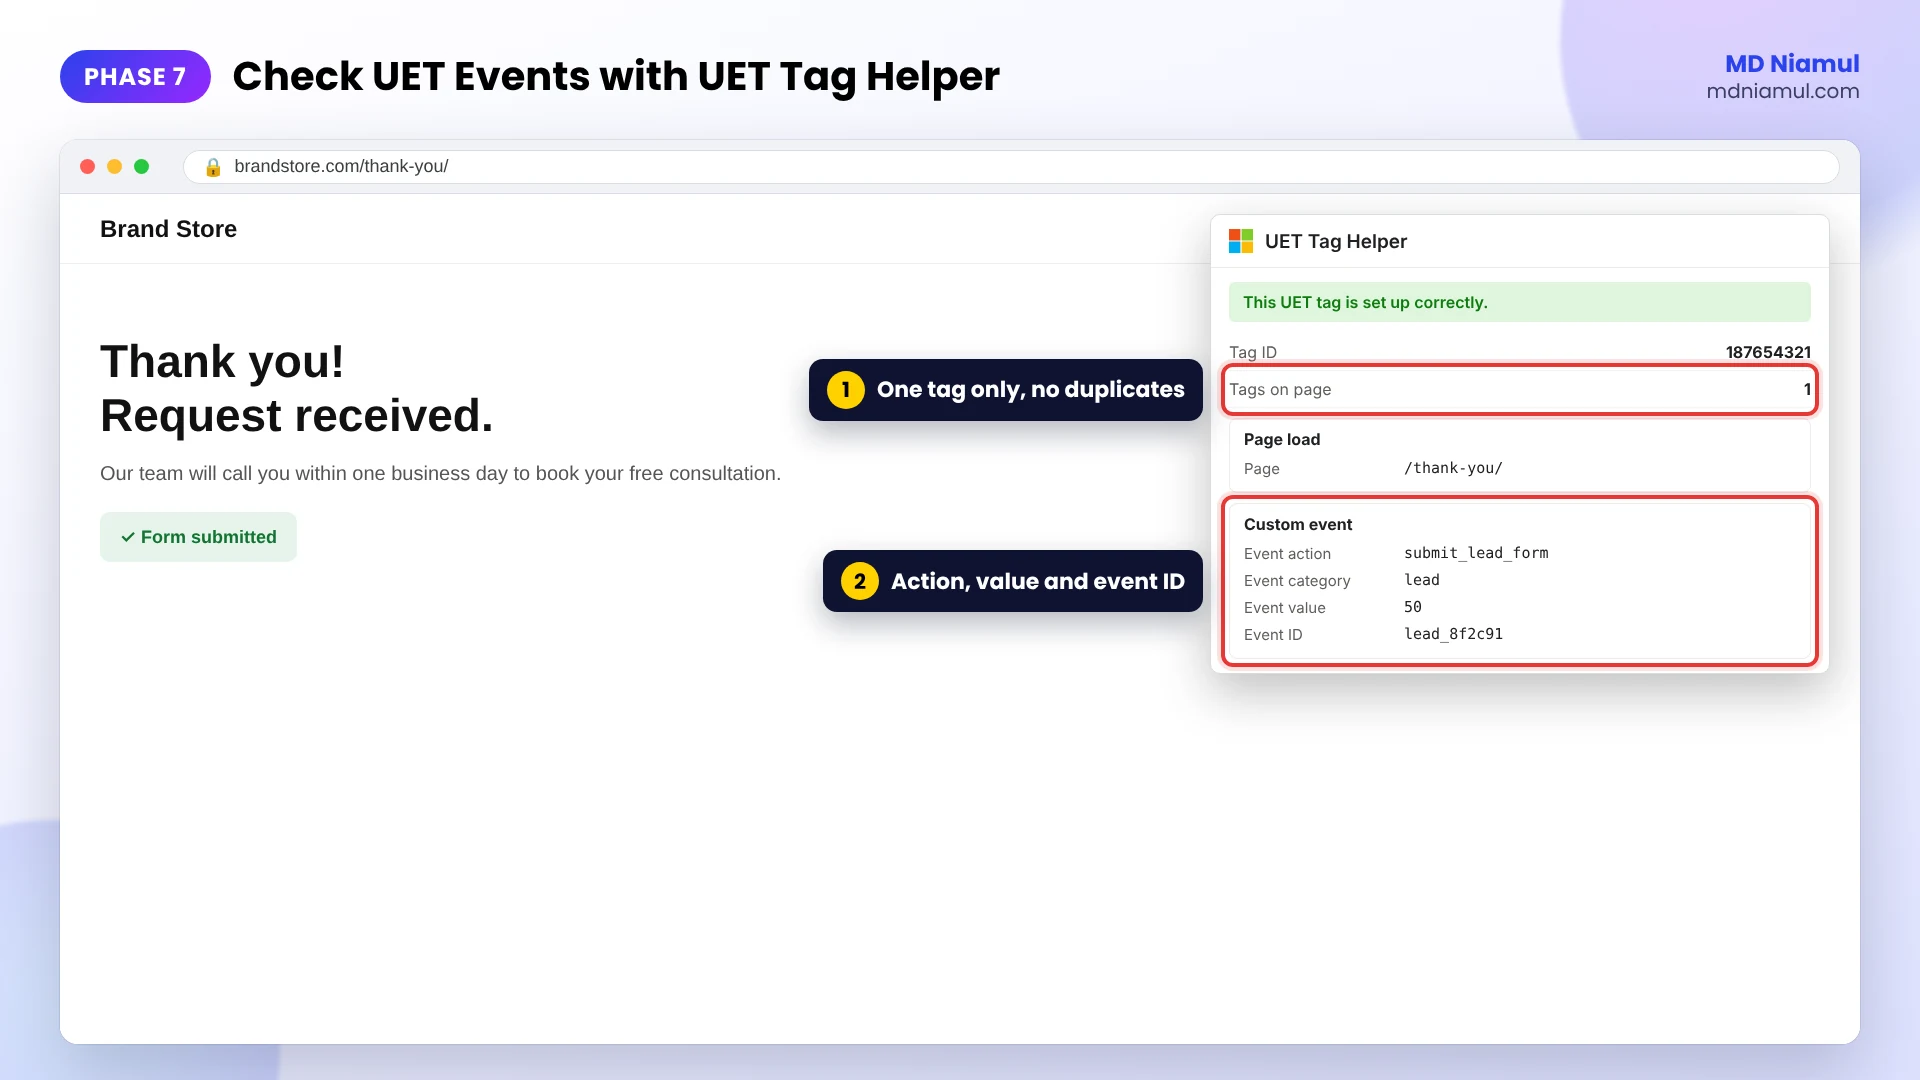The width and height of the screenshot is (1920, 1080).
Task: Open the Brand Store site title
Action: point(168,229)
